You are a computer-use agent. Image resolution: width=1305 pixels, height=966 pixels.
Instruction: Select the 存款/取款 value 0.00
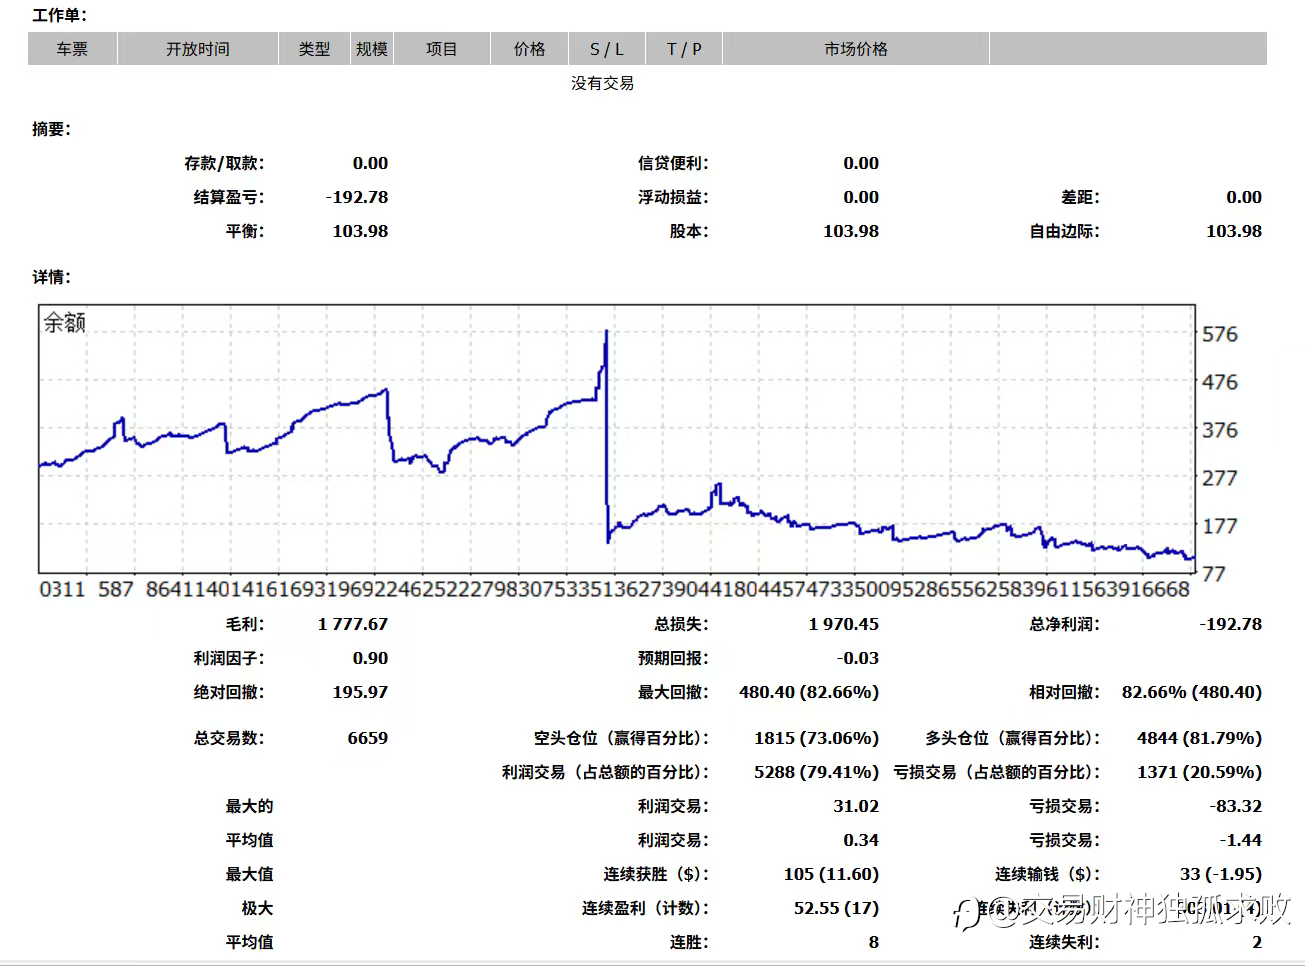click(370, 163)
